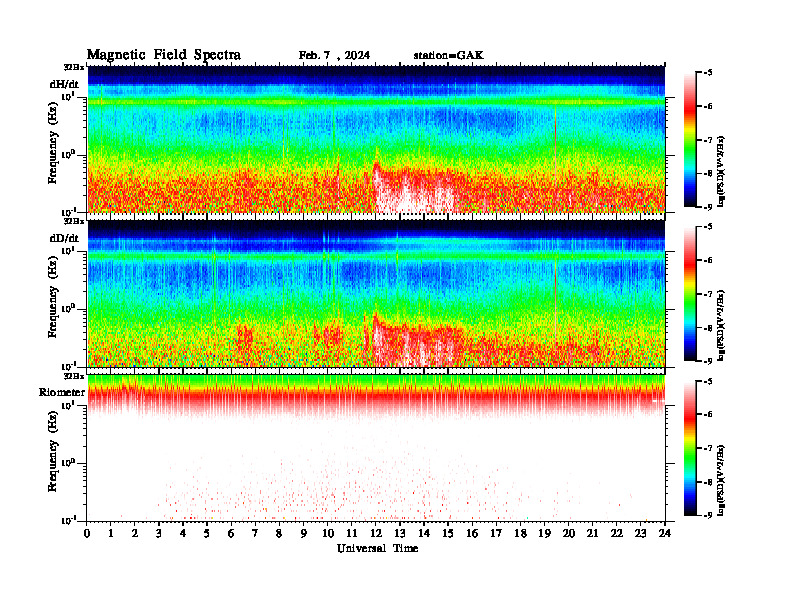The width and height of the screenshot is (792, 612).
Task: Click the log(PSD) label beside dD/dt color bar
Action: click(x=721, y=325)
